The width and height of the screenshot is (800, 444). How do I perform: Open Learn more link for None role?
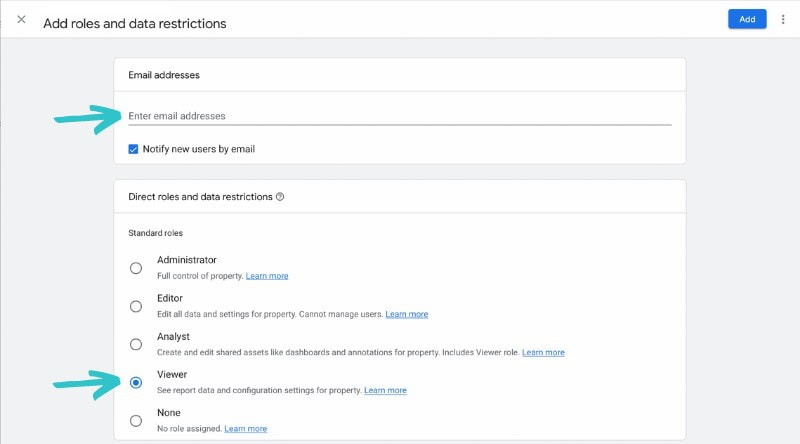coord(245,428)
